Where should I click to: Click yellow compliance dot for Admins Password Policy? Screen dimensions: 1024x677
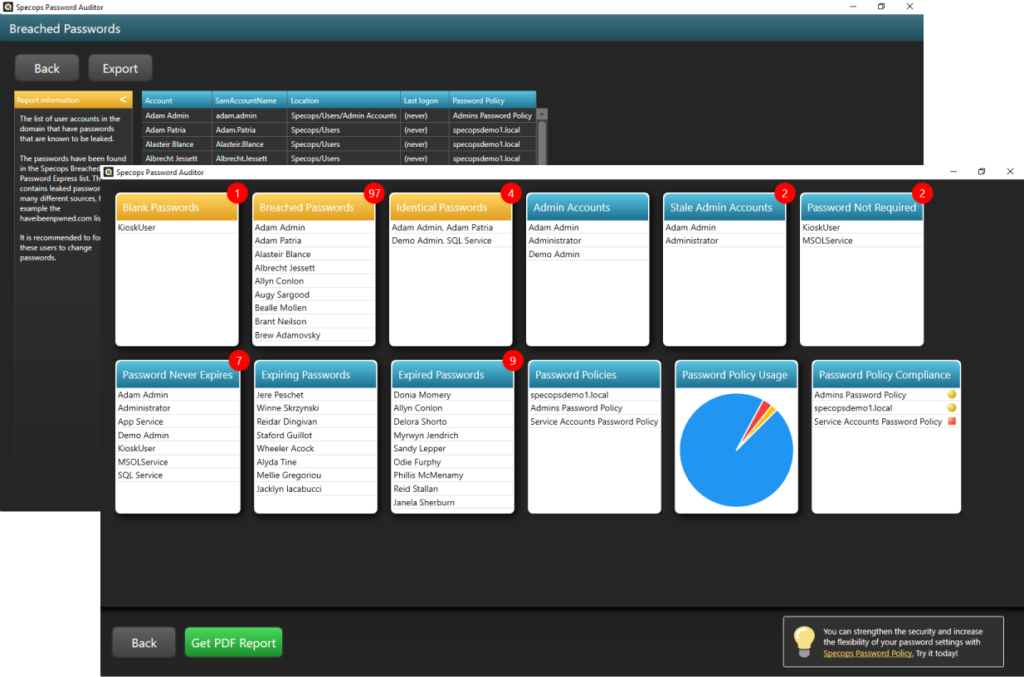tap(952, 394)
